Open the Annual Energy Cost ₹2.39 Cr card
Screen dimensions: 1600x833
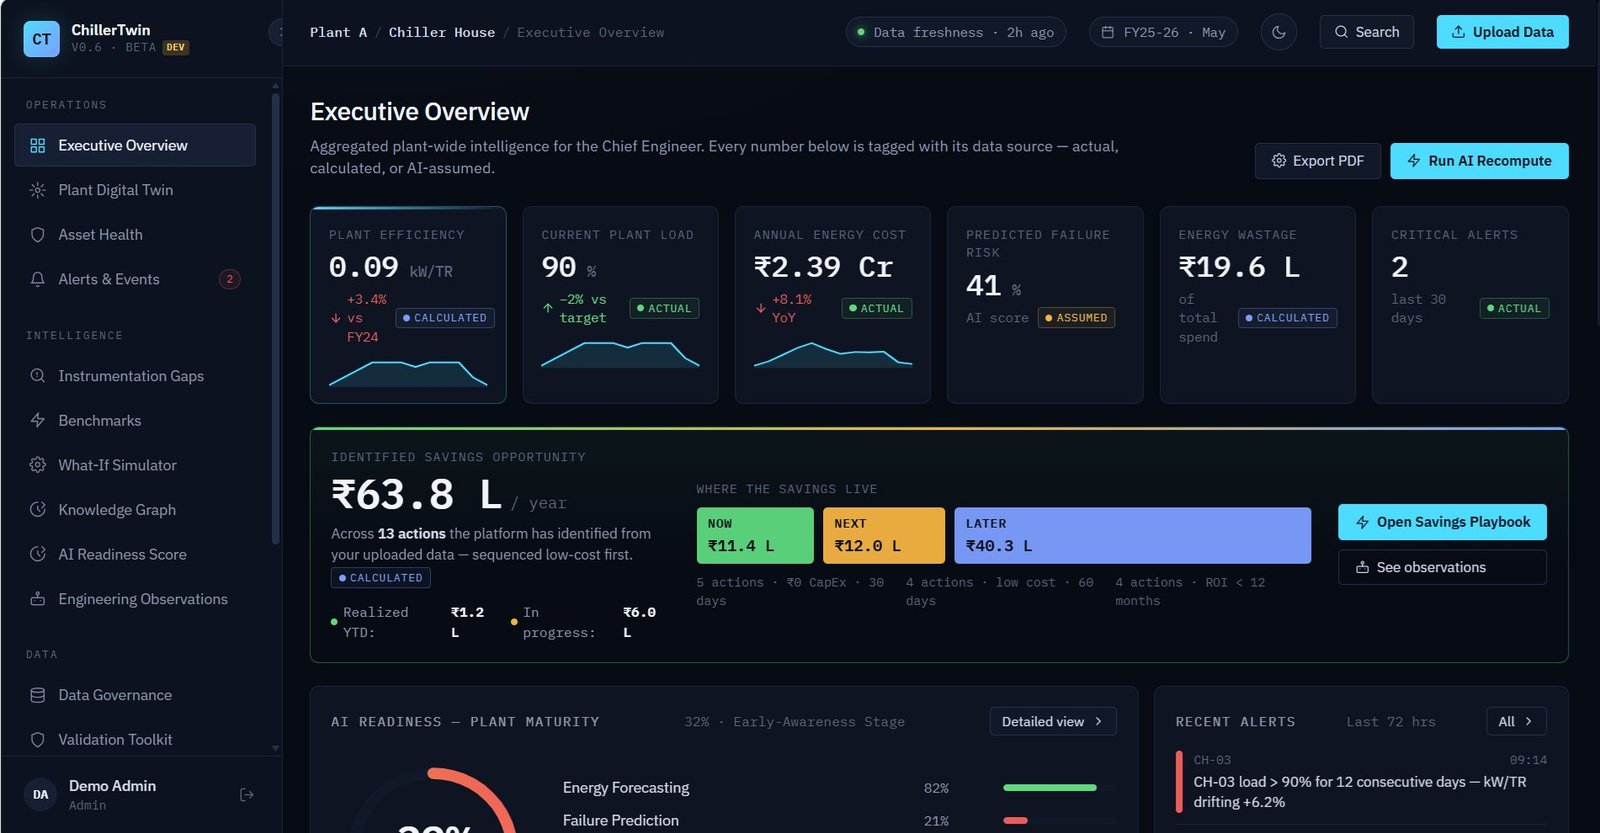click(x=833, y=305)
